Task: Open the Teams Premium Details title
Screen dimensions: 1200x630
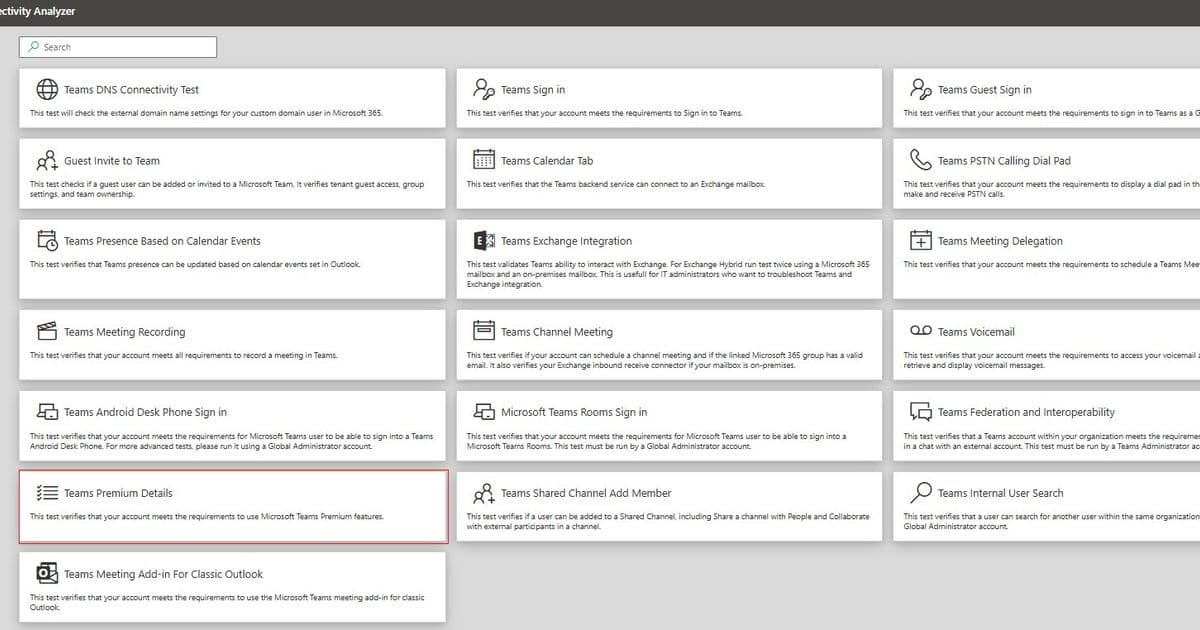Action: (118, 493)
